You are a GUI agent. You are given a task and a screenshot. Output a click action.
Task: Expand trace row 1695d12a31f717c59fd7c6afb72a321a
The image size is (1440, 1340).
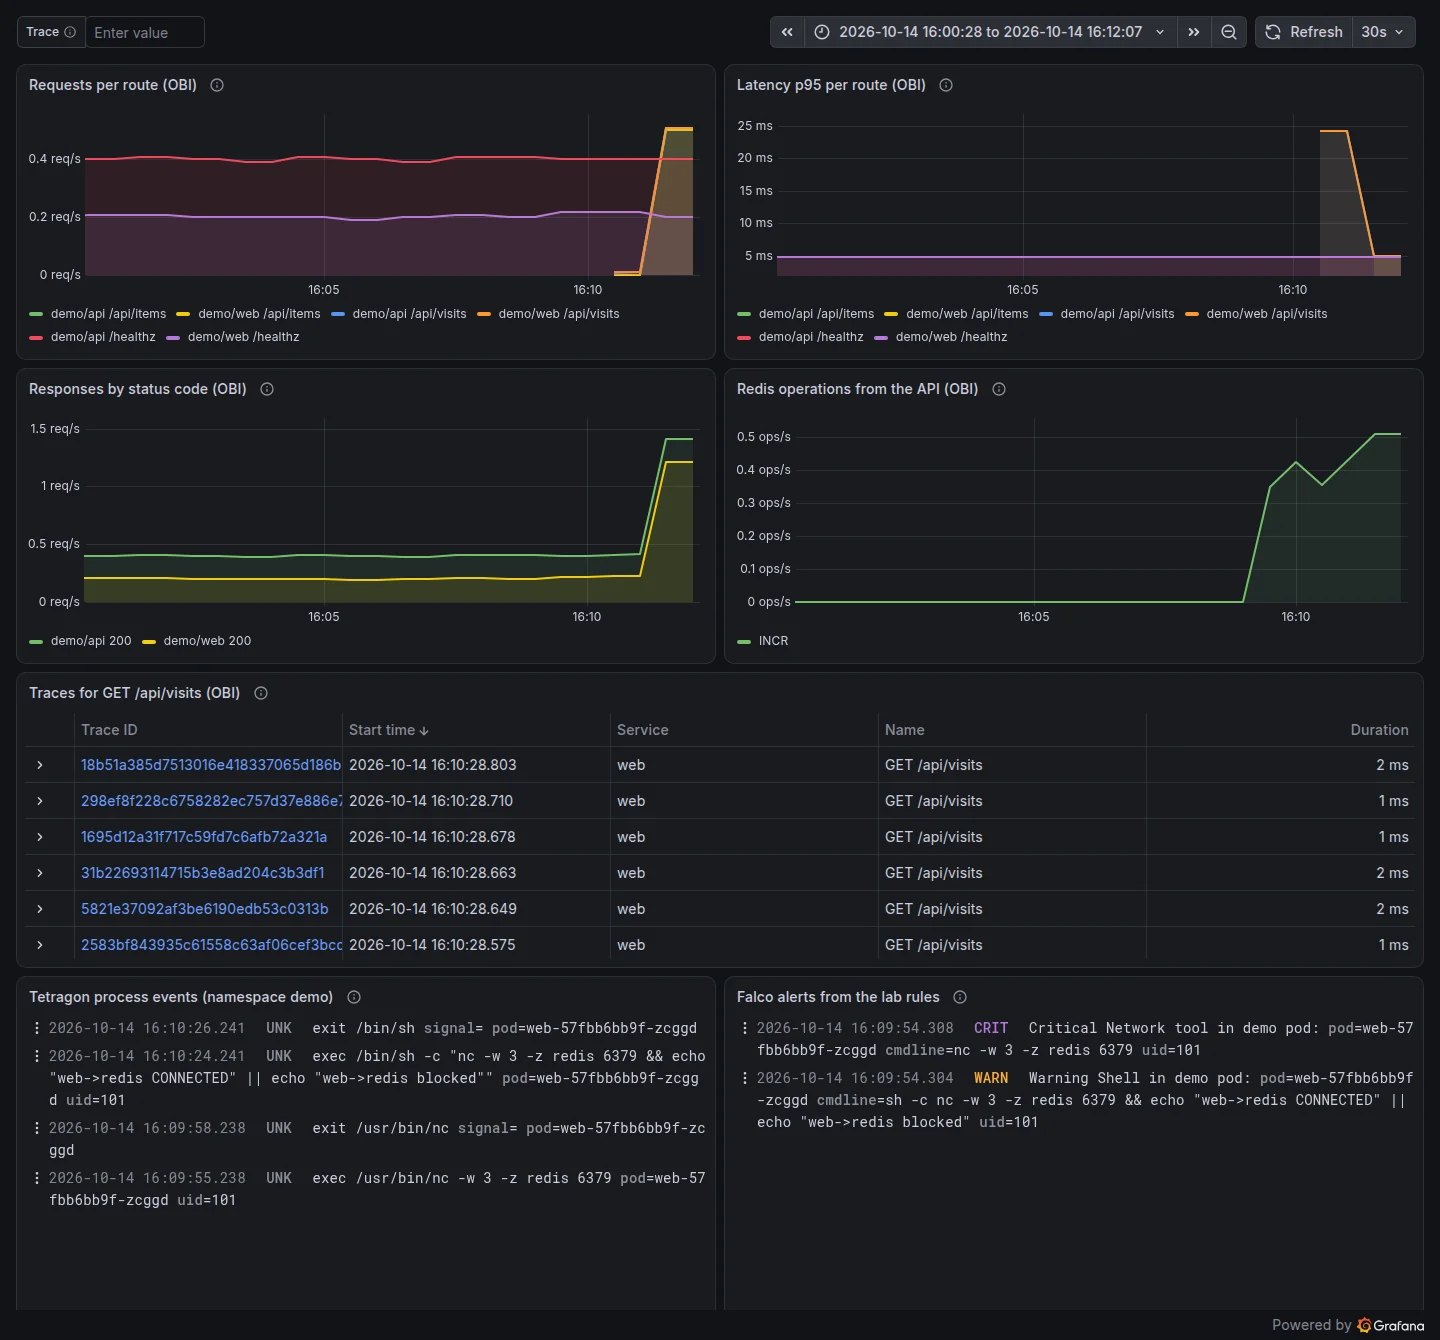point(40,837)
